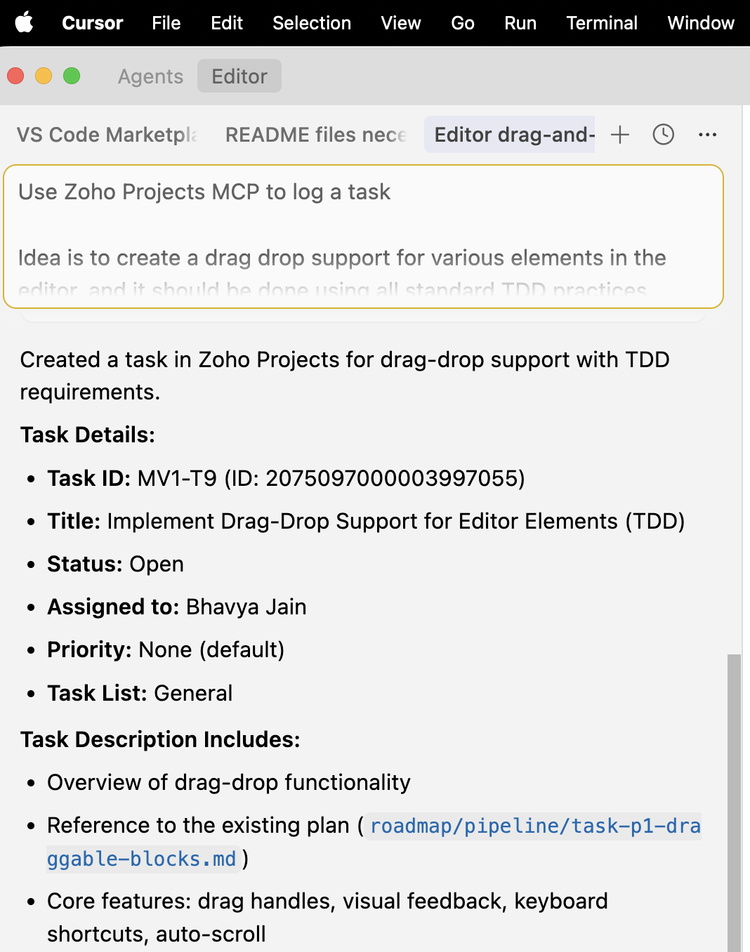Open the Go menu

(462, 23)
